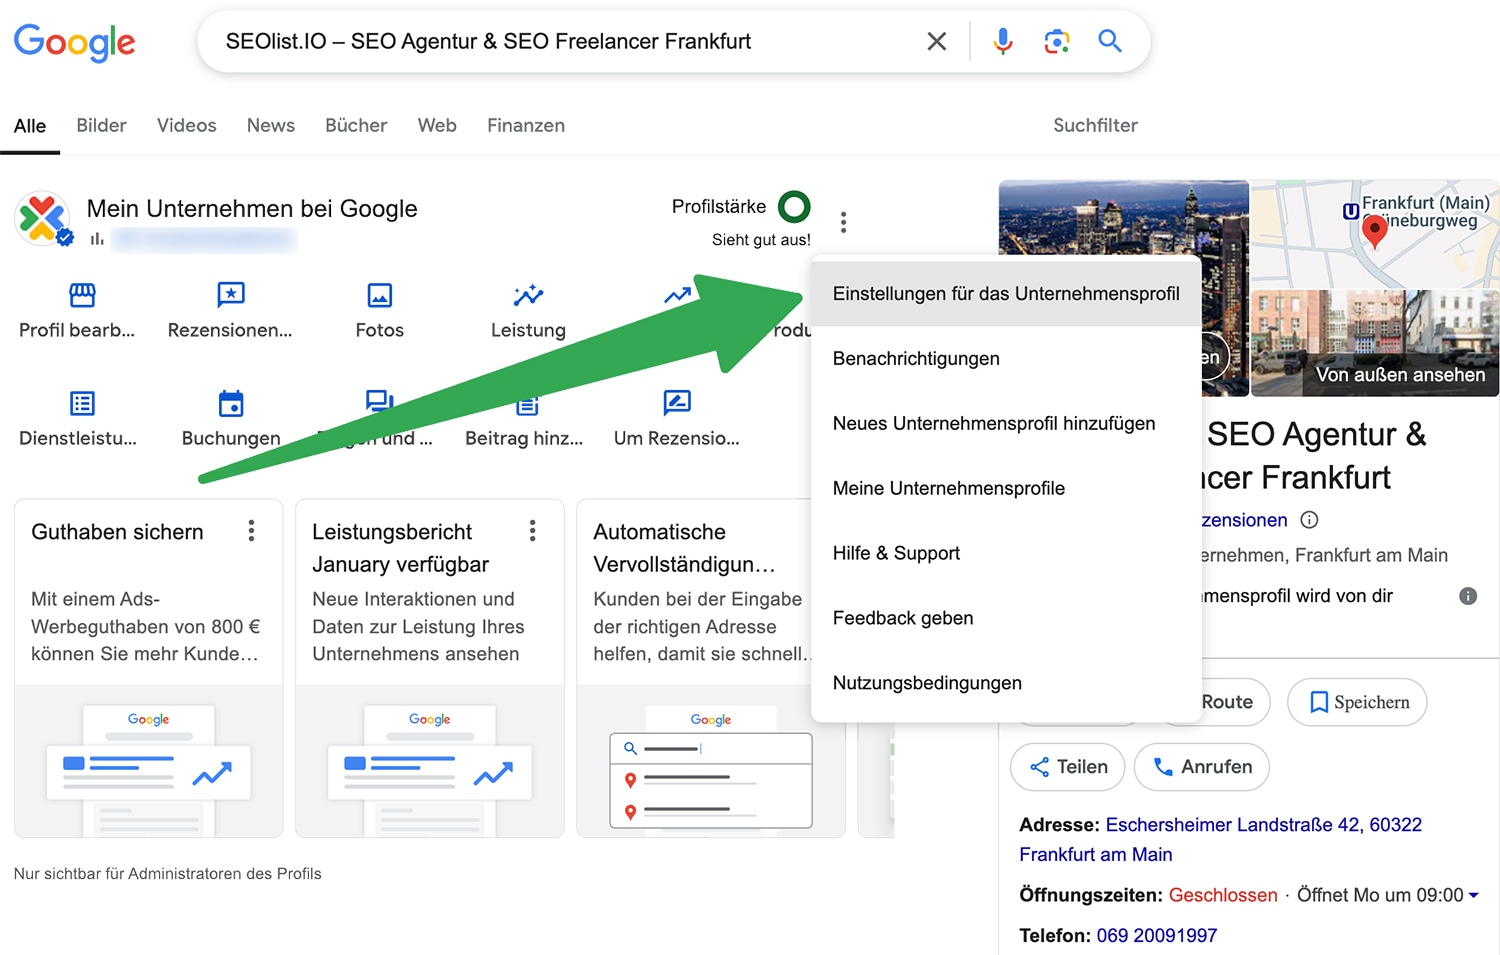Choose Benachrichtigungen from the menu
Screen dimensions: 1500x955
coord(916,359)
